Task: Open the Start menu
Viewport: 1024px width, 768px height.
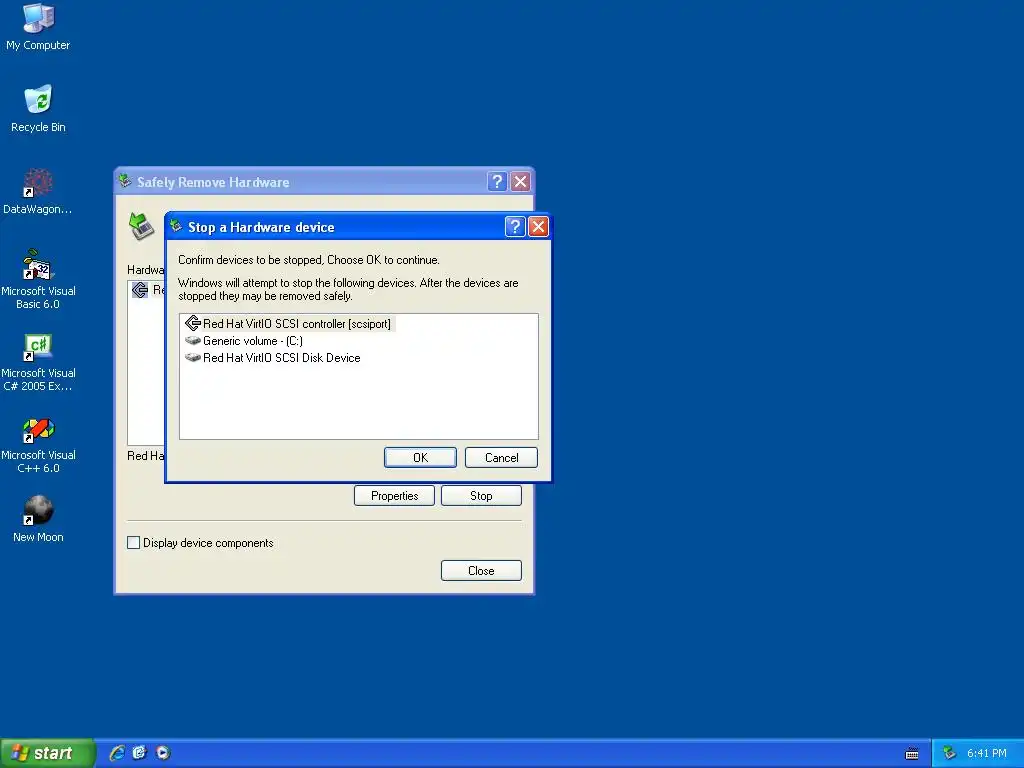Action: point(47,753)
